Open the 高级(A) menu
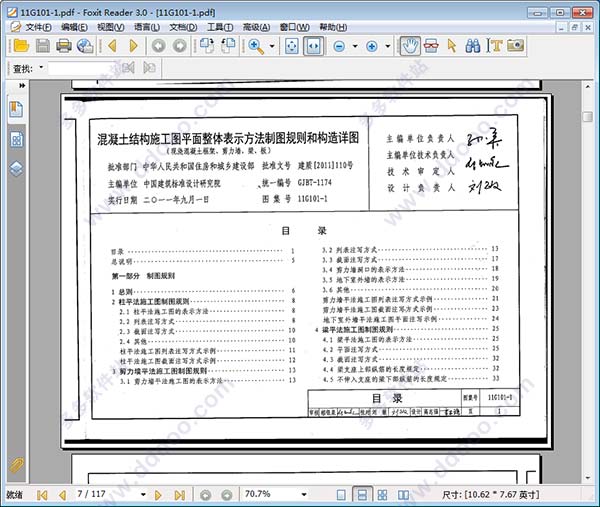This screenshot has height=507, width=600. pos(256,27)
